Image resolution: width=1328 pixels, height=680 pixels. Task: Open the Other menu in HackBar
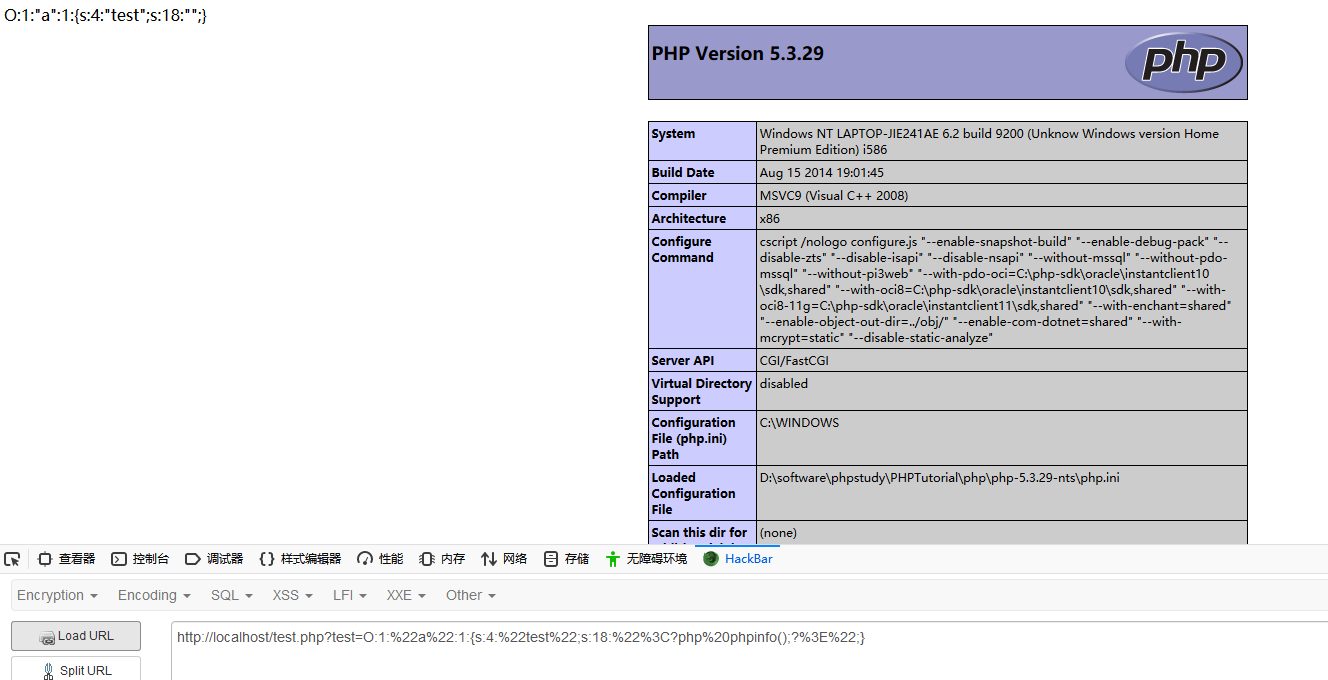[469, 595]
